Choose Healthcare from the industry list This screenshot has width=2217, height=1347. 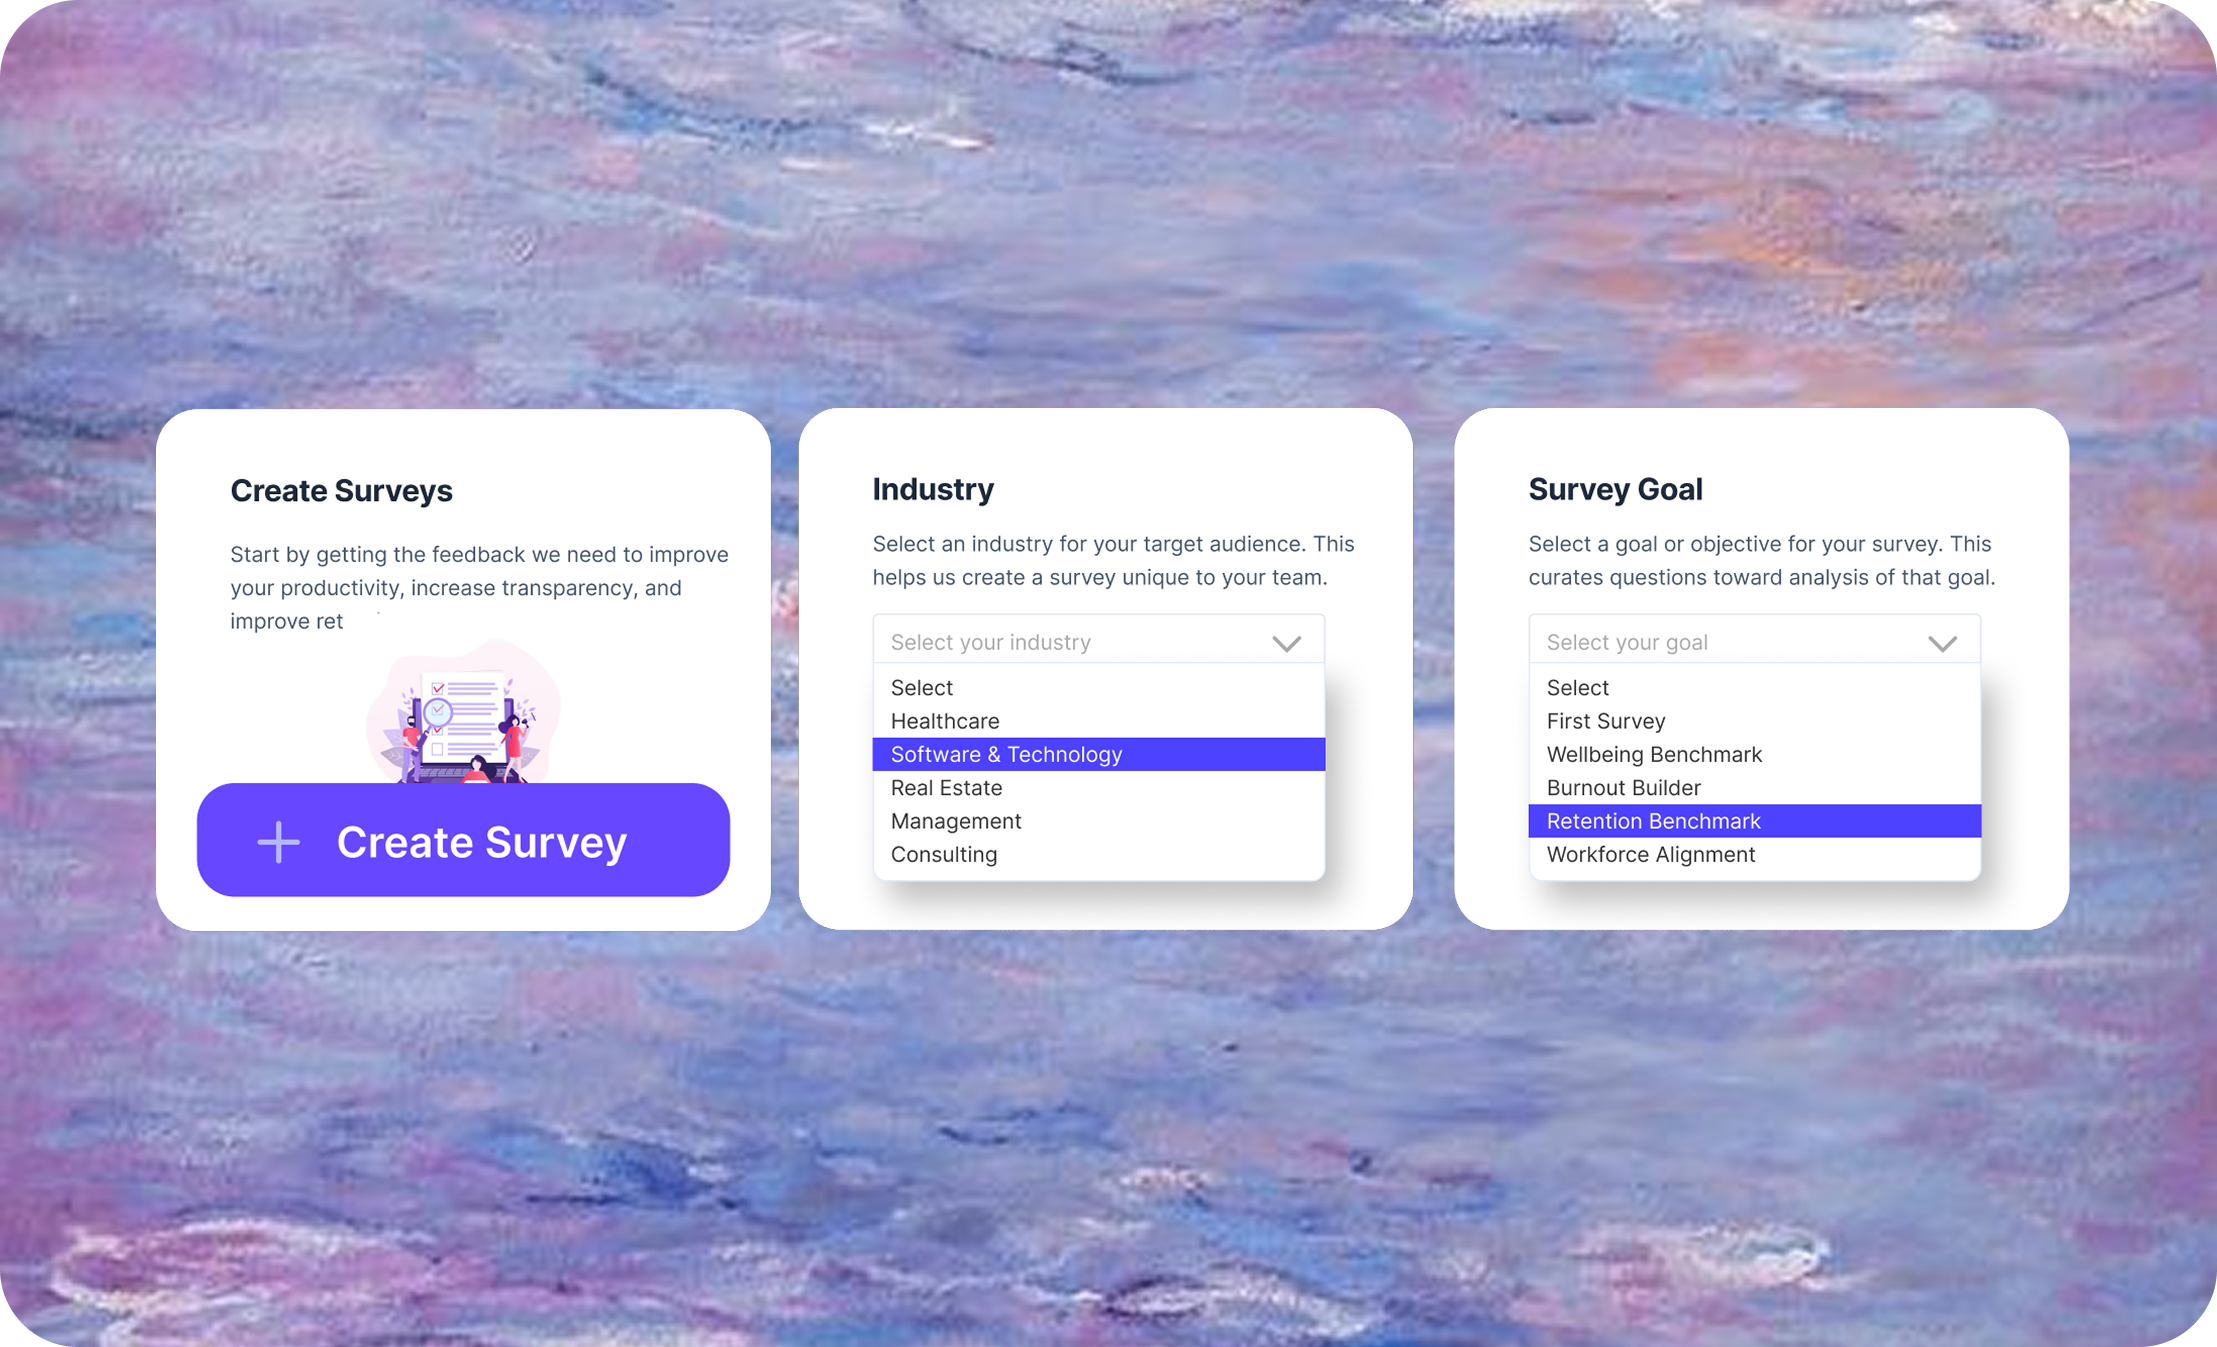pyautogui.click(x=945, y=721)
